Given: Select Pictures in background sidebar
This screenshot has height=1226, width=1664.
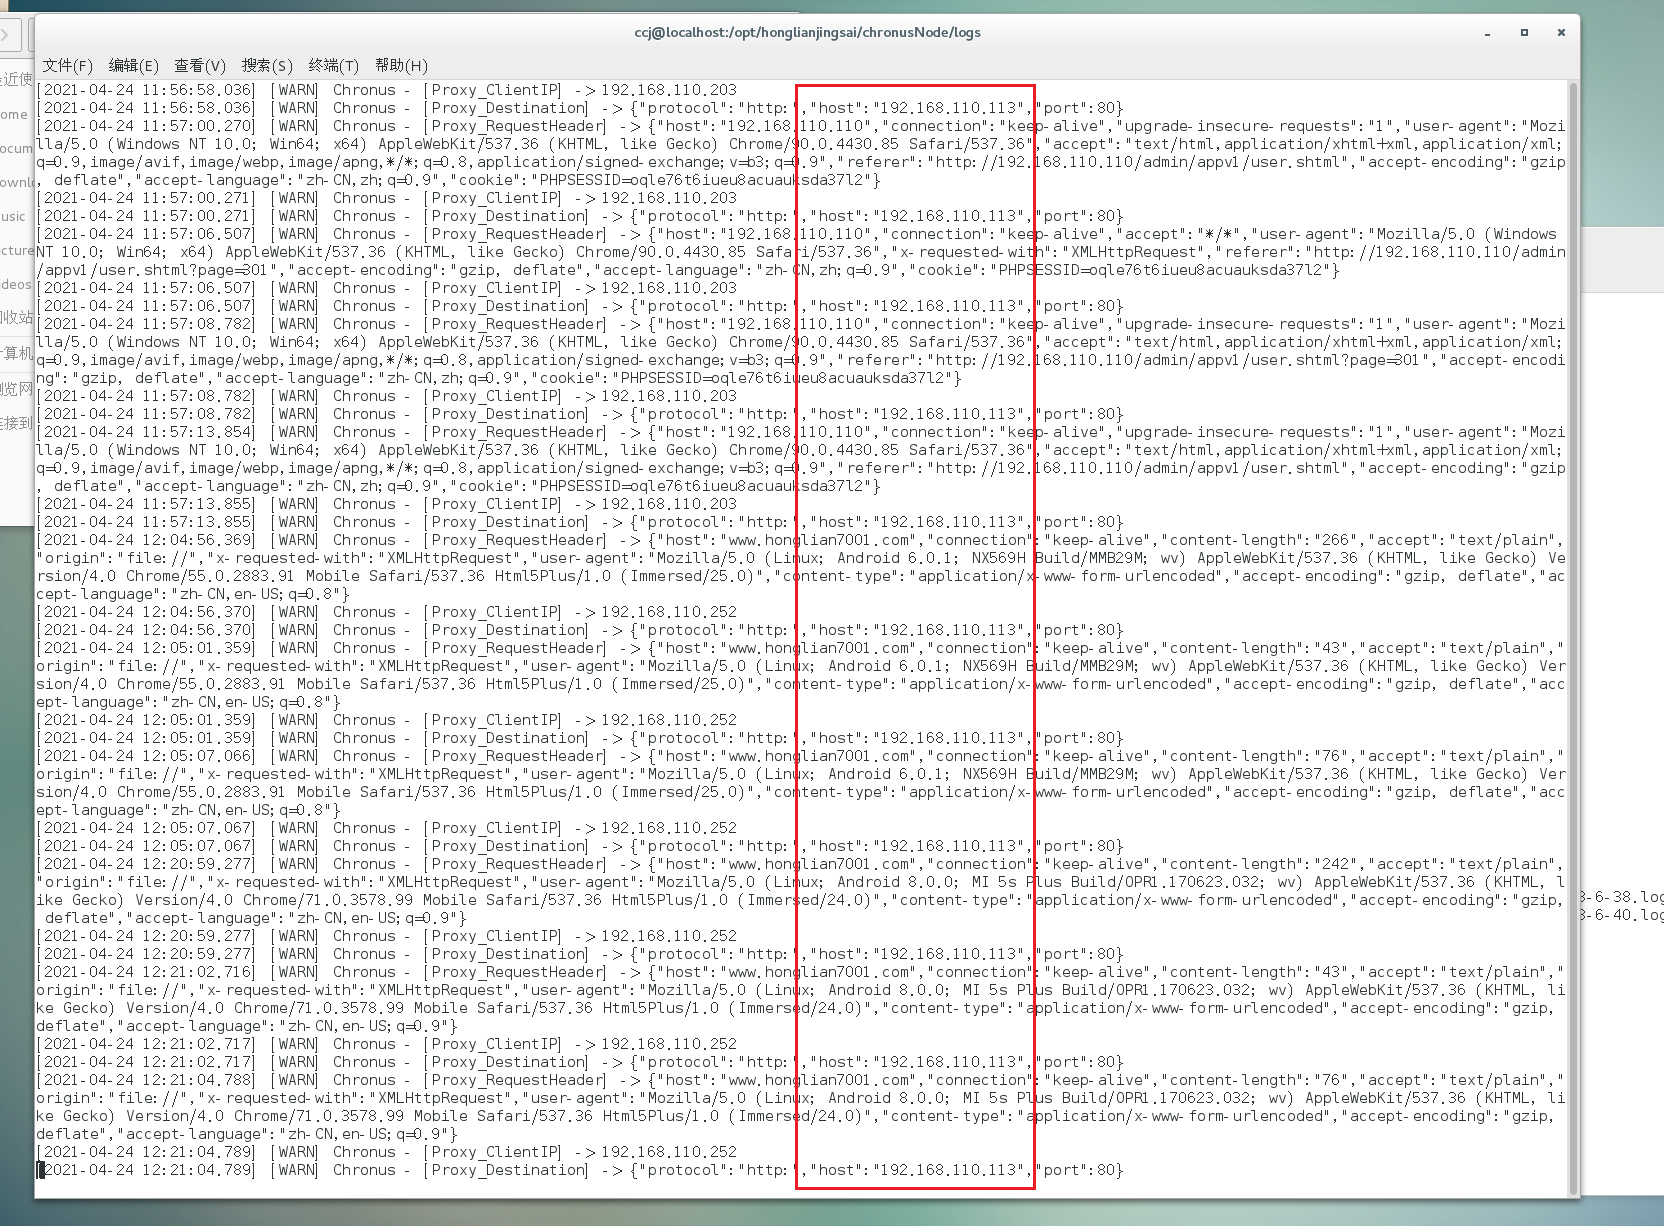Looking at the screenshot, I should click(x=16, y=250).
